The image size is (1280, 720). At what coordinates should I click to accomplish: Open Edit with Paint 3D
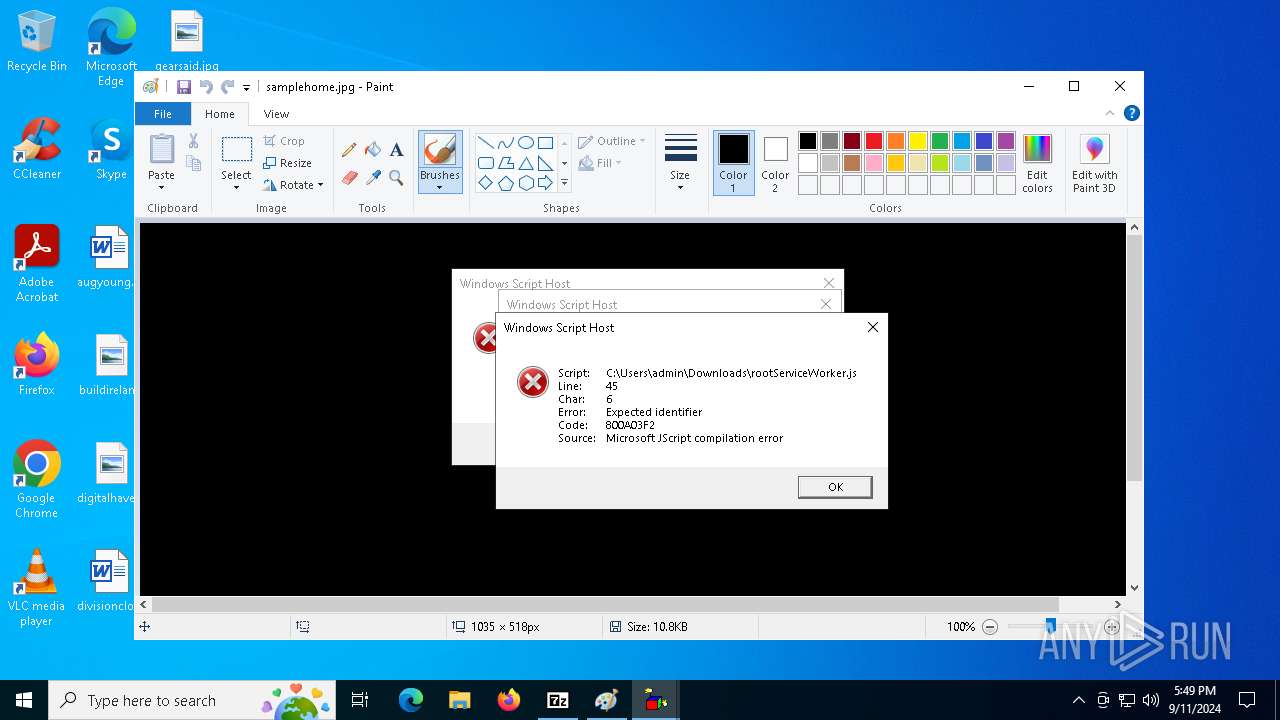click(x=1094, y=163)
